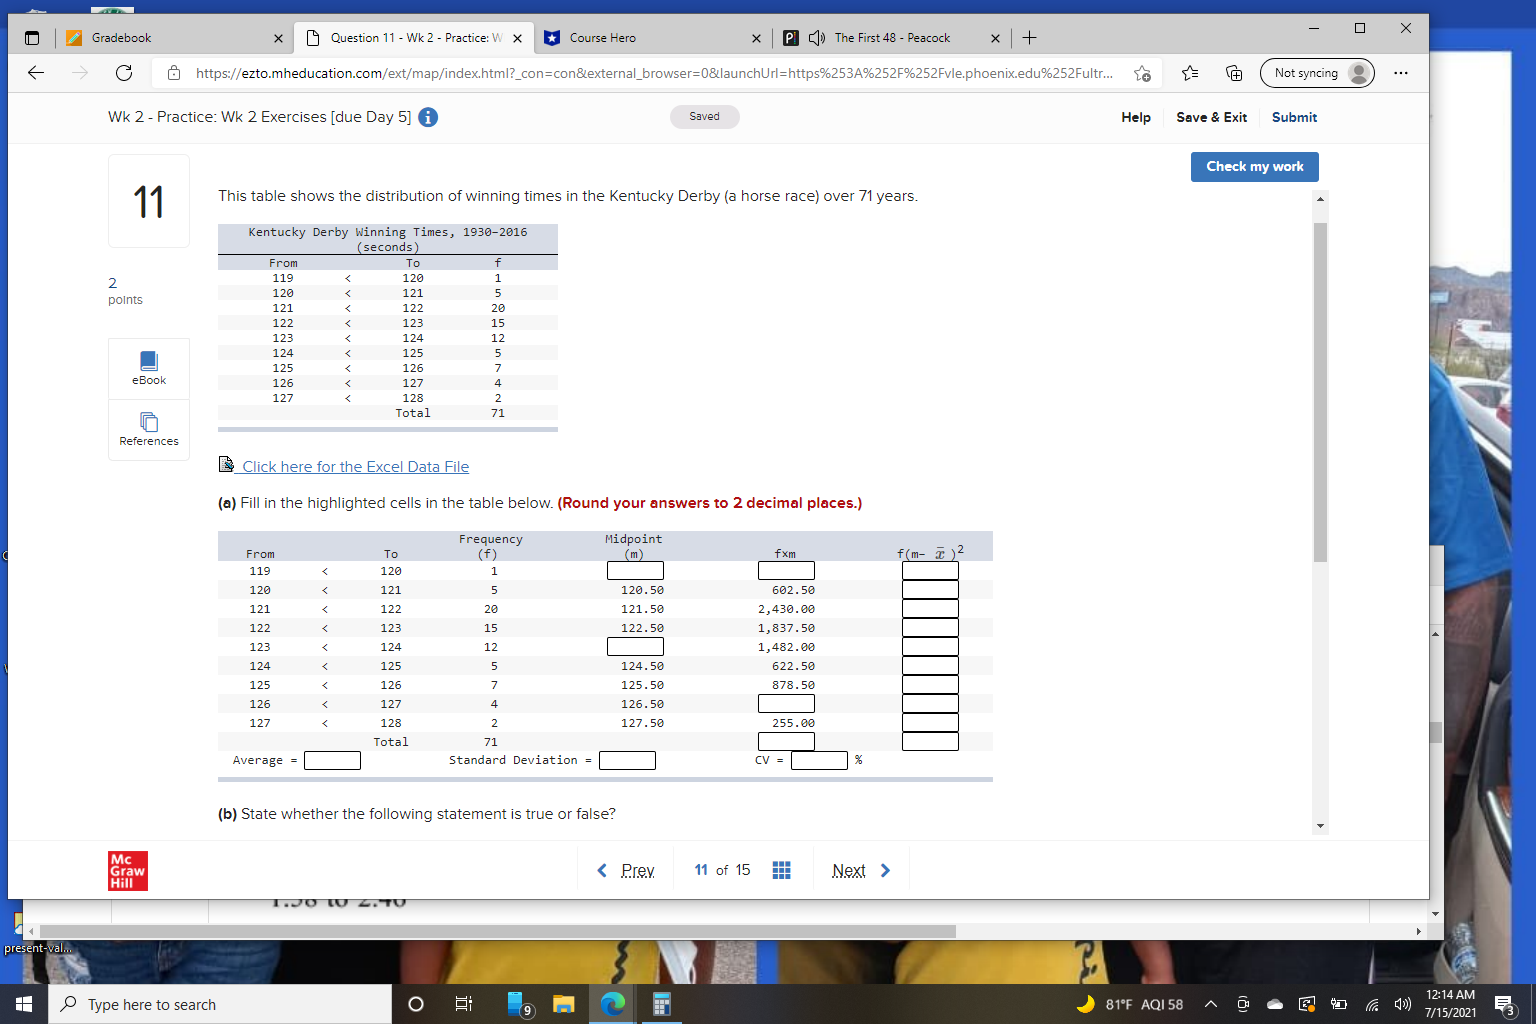Click the Excel data file attachment icon
Viewport: 1536px width, 1024px height.
[x=224, y=464]
